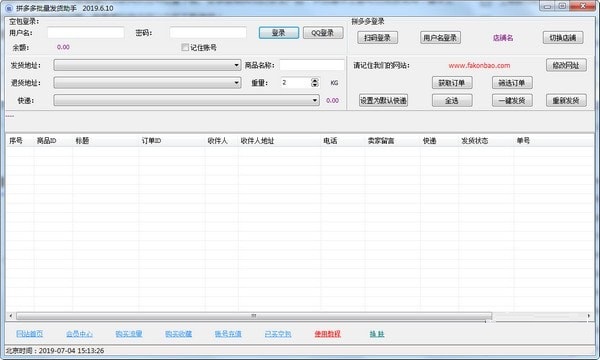Close the window
Viewport: 600px width, 360px height.
(582, 6)
